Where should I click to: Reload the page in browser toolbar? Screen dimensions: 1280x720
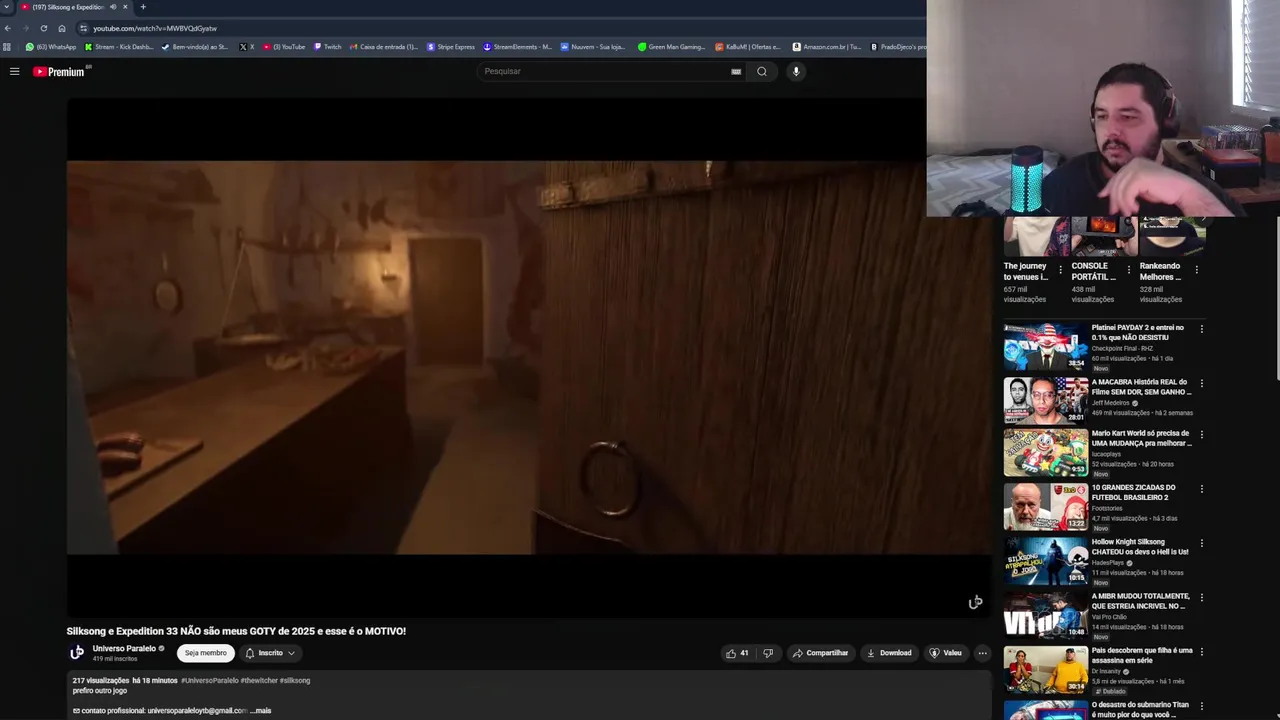tap(43, 28)
